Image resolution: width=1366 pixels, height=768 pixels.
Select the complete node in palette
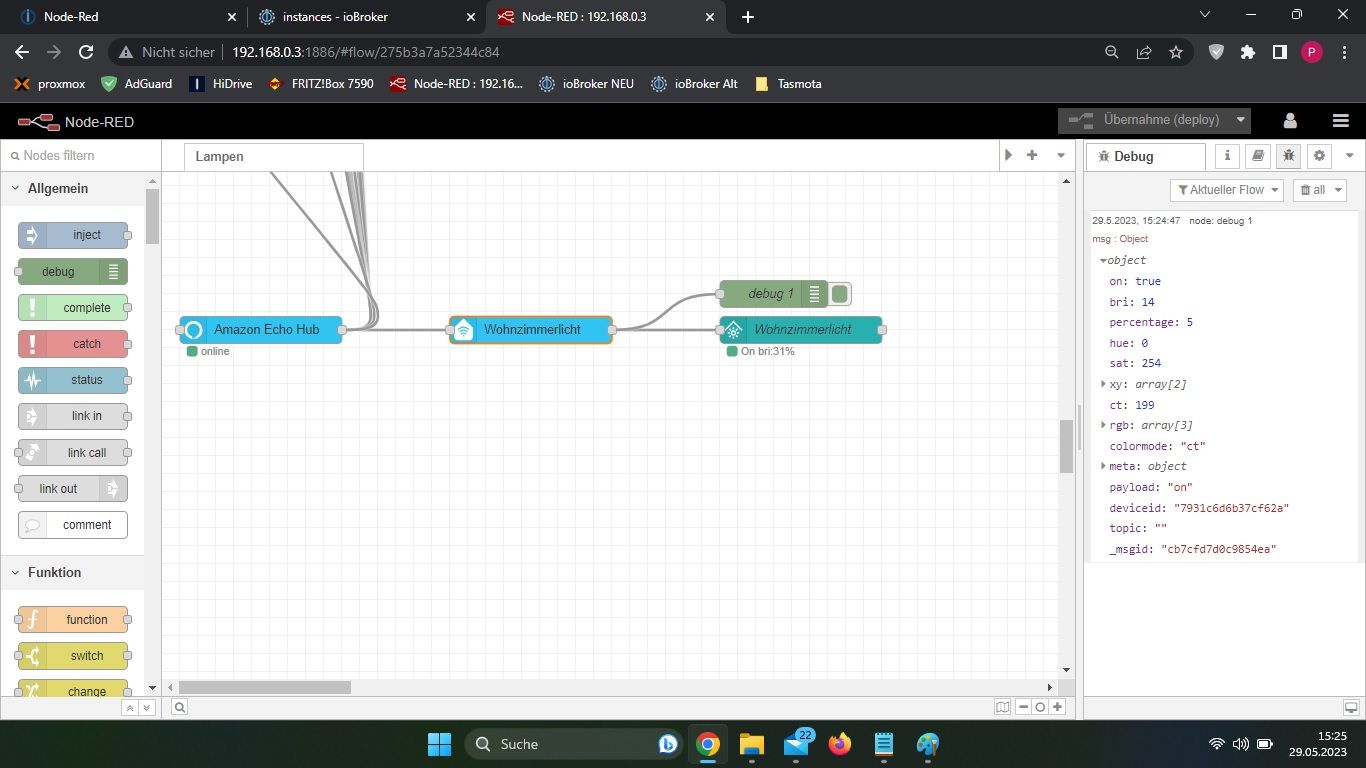click(73, 307)
